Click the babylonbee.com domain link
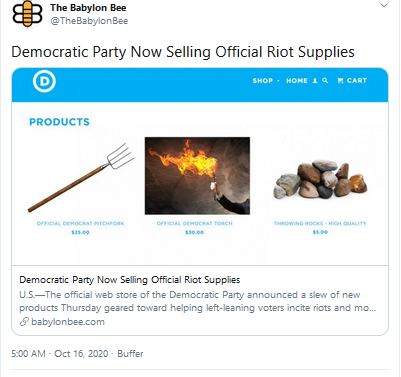401x377 pixels. click(68, 322)
